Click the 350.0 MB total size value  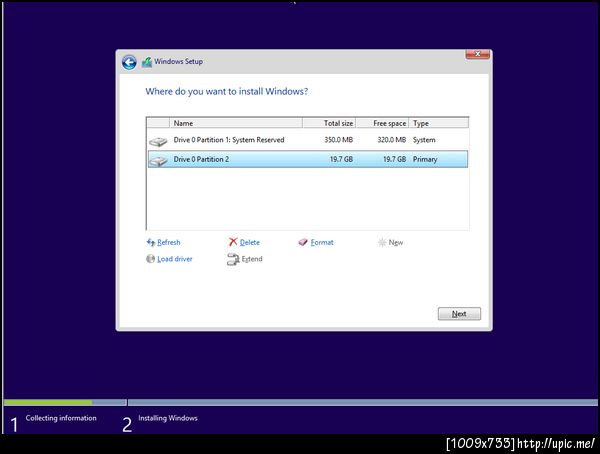[339, 140]
